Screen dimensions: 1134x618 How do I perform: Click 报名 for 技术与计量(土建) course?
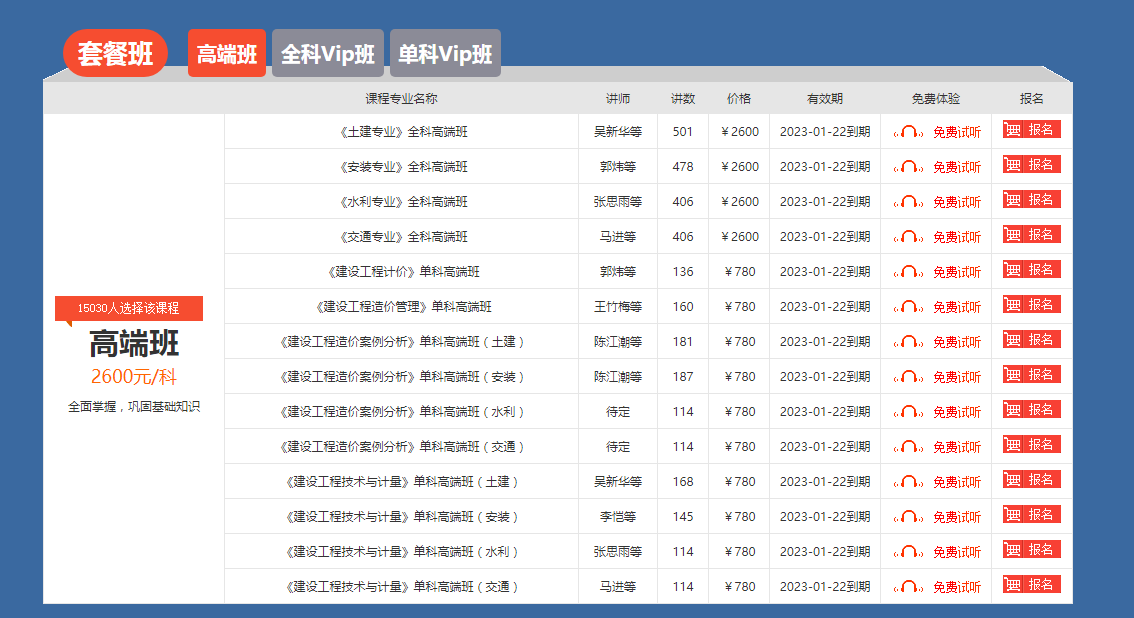[1031, 480]
